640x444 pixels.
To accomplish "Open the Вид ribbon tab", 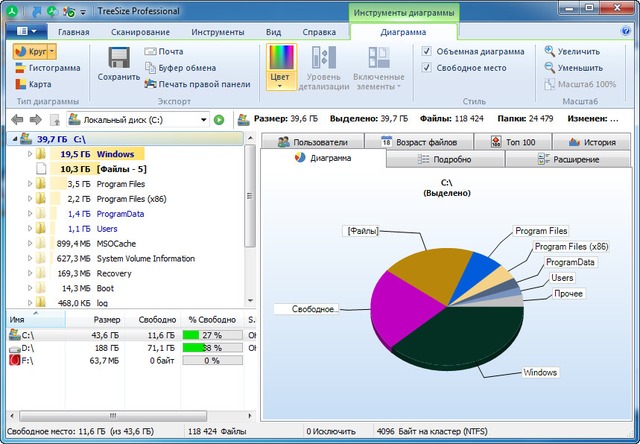I will point(273,32).
